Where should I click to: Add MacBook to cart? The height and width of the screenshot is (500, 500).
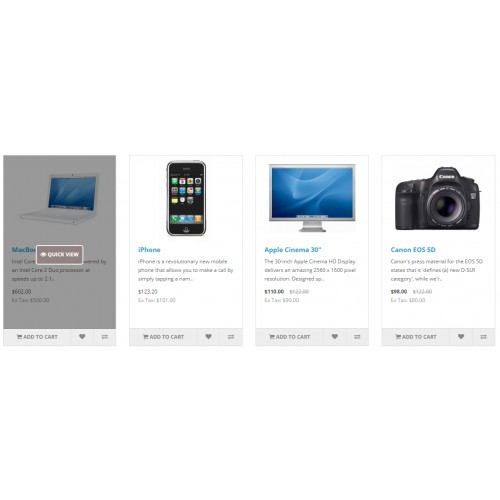click(x=37, y=337)
